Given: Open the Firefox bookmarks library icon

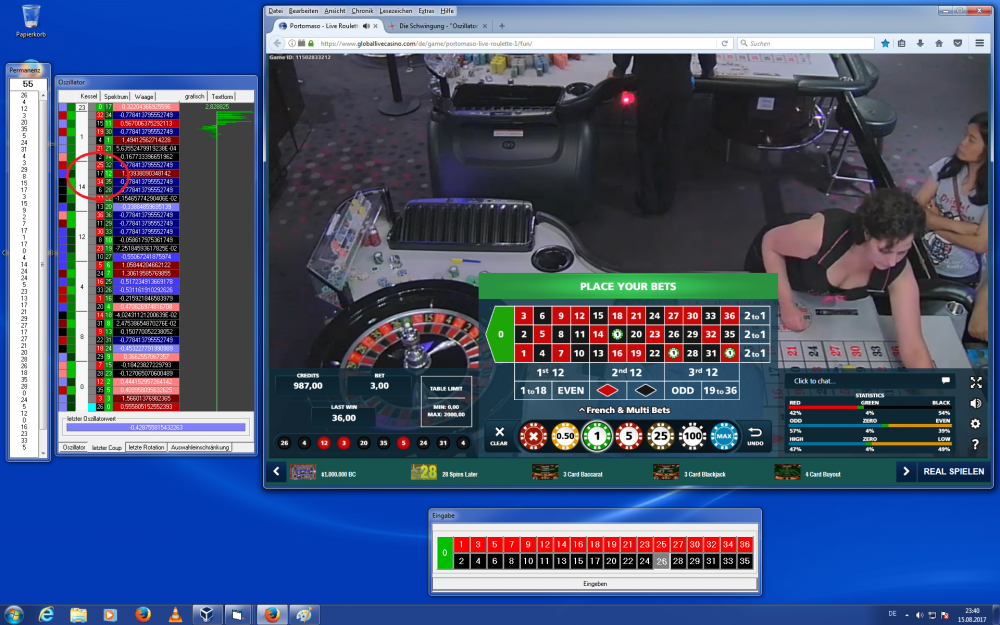Looking at the screenshot, I should pyautogui.click(x=902, y=43).
